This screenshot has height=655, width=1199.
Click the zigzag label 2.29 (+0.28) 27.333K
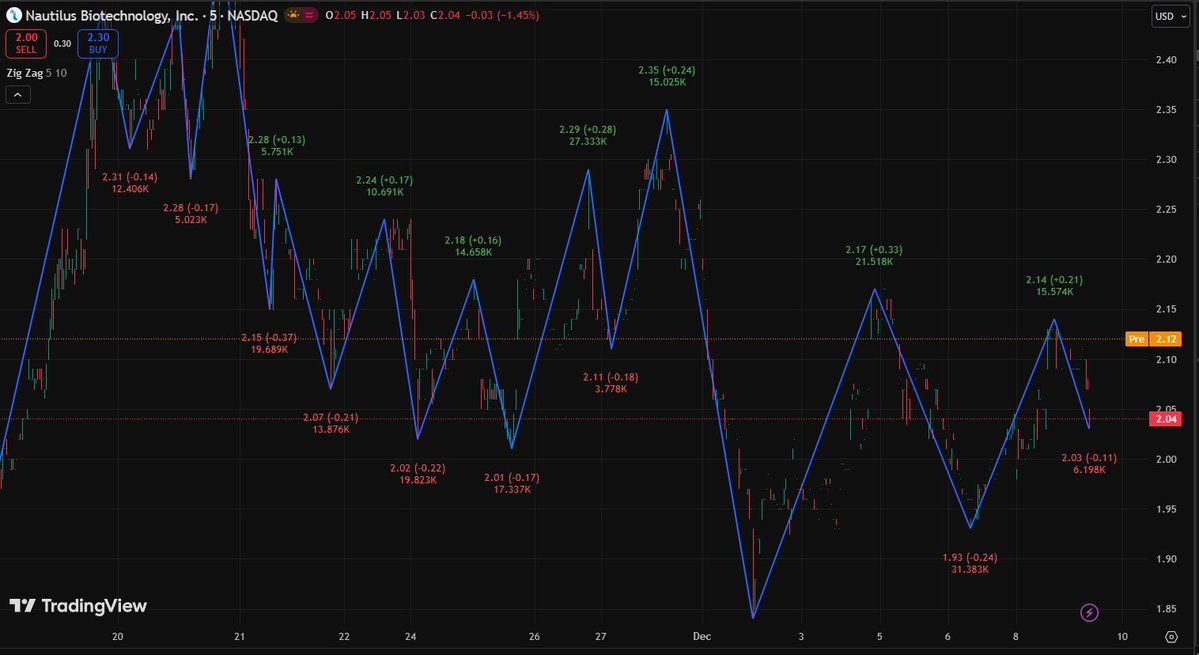pos(587,135)
